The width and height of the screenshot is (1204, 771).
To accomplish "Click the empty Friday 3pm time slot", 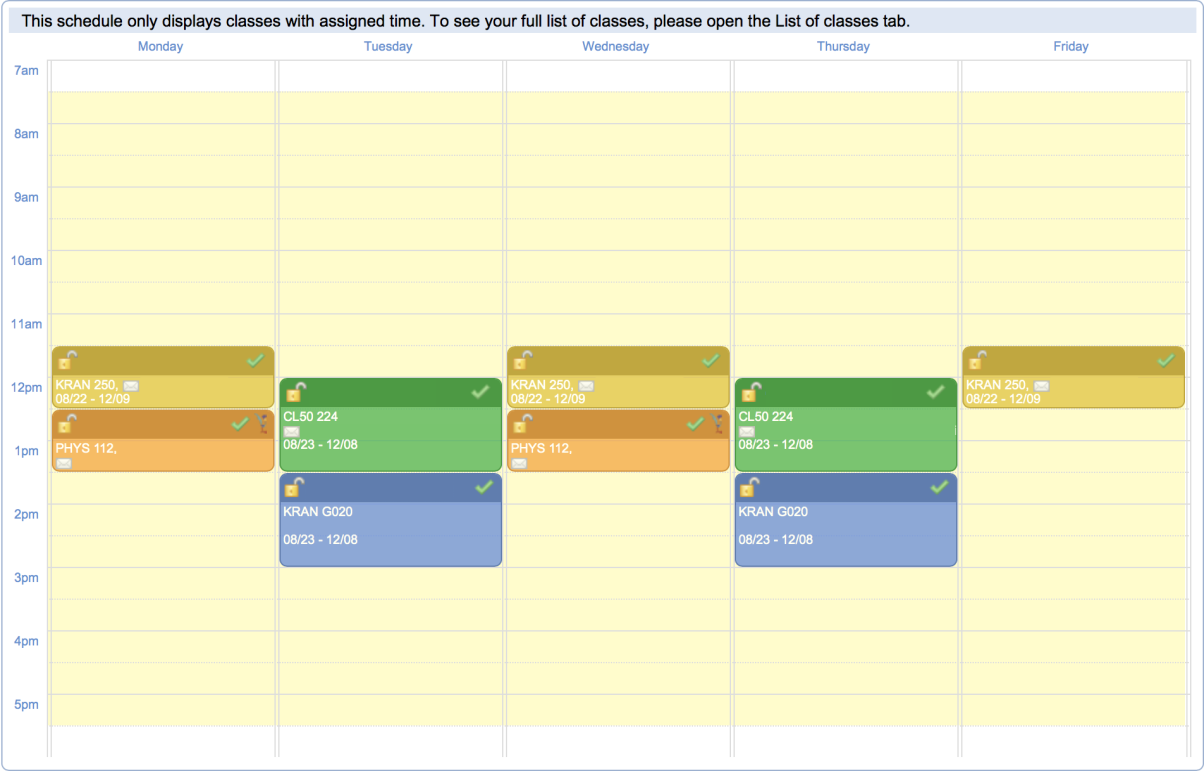I will [1073, 583].
